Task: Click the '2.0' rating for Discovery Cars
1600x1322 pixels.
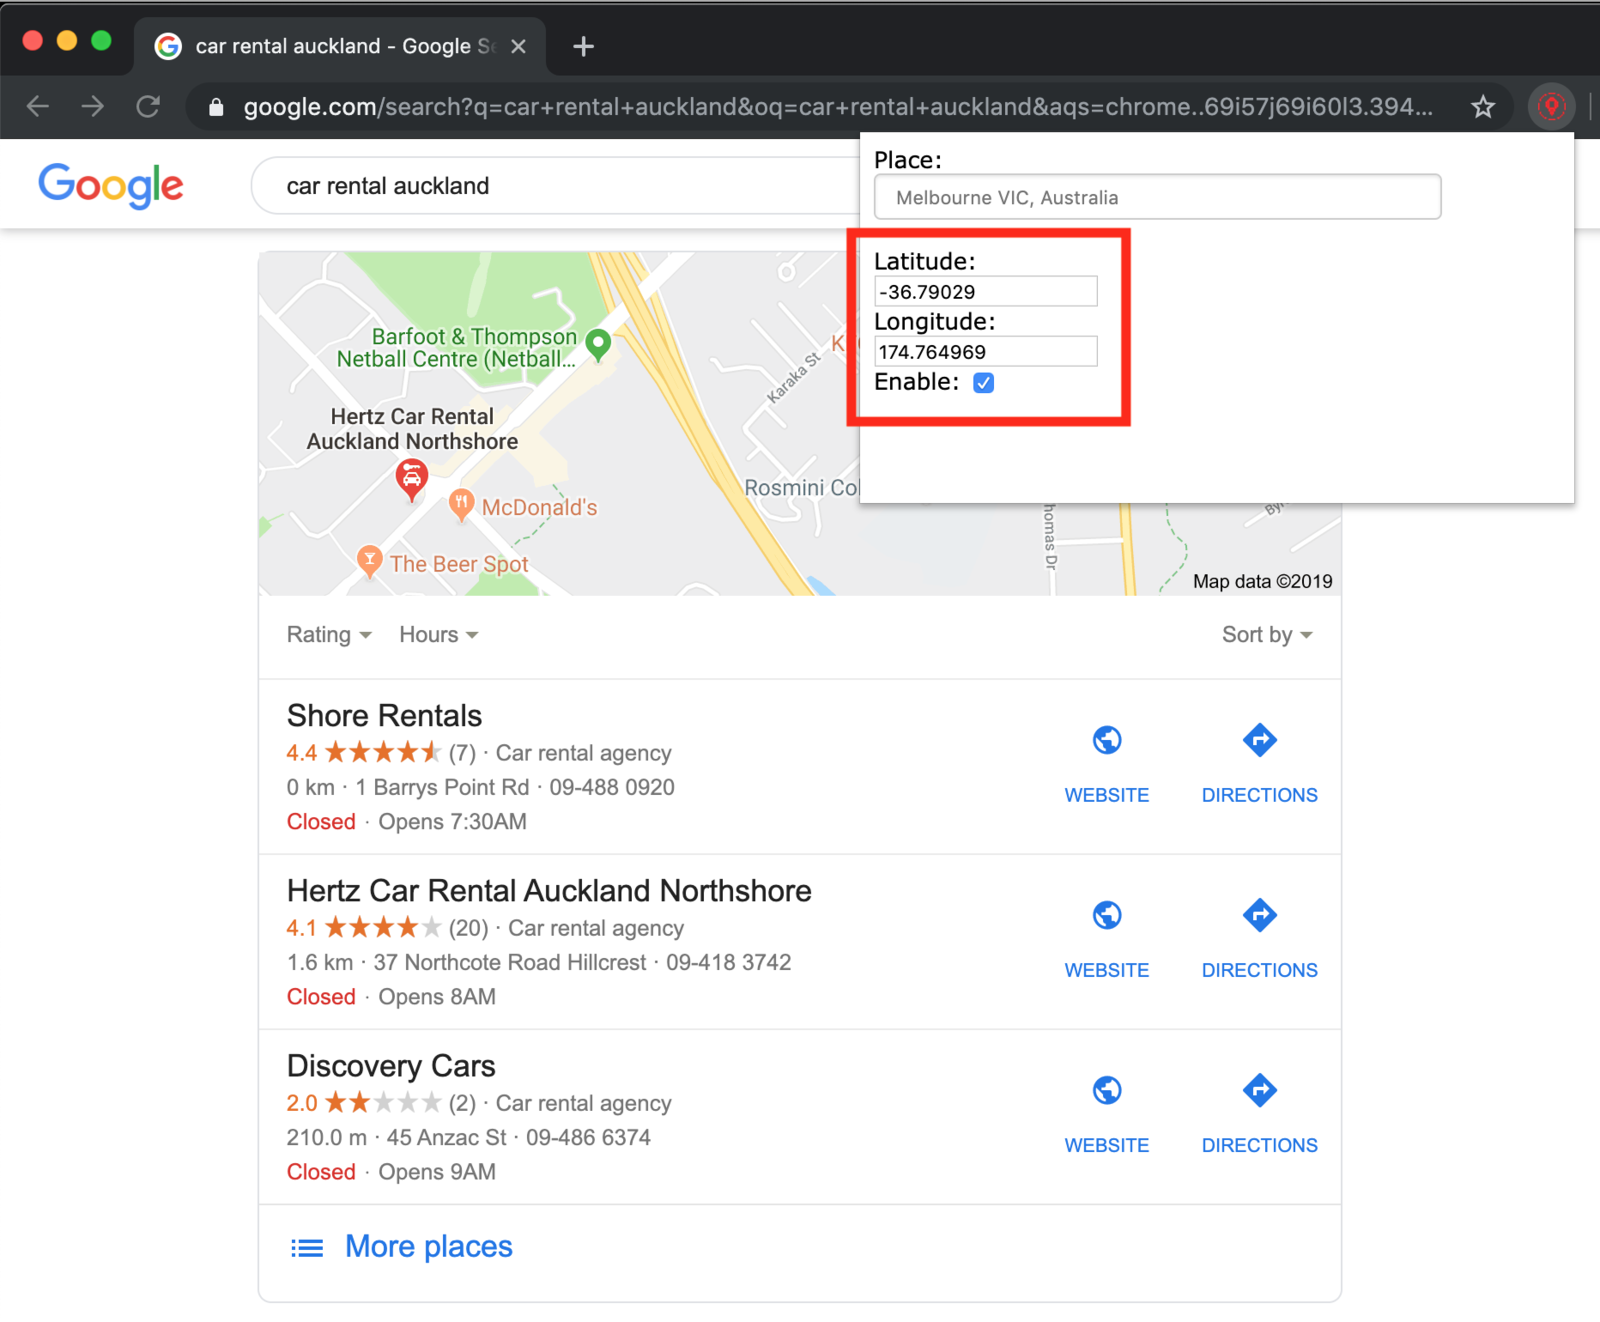Action: [x=302, y=1103]
